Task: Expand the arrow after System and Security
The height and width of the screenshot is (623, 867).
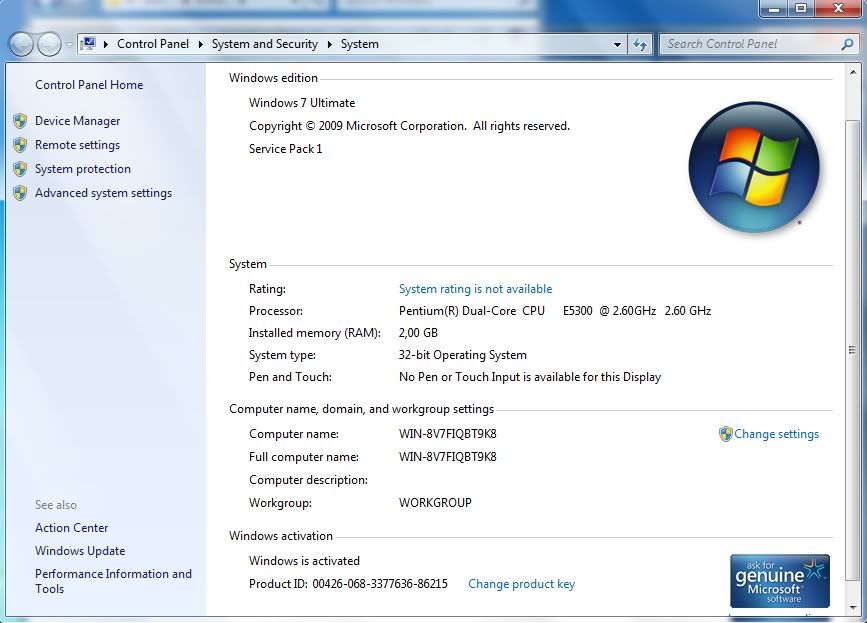Action: tap(330, 44)
